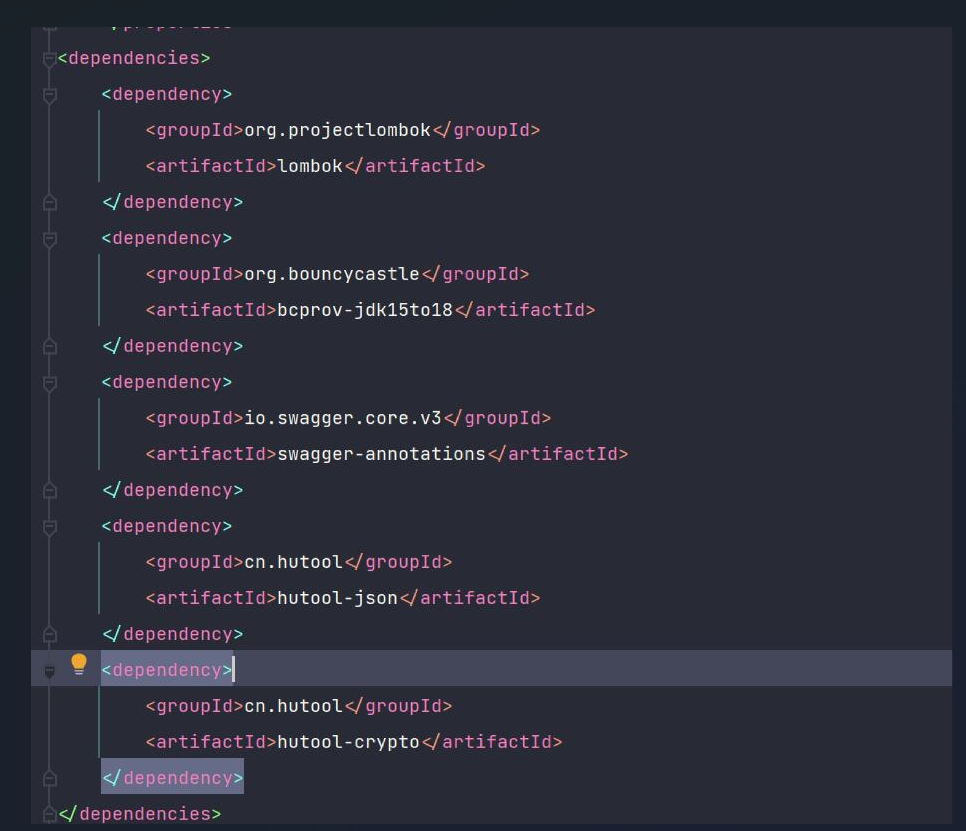This screenshot has height=831, width=966.
Task: Click <dependency> tag text above org.projectlombok line
Action: coord(167,94)
